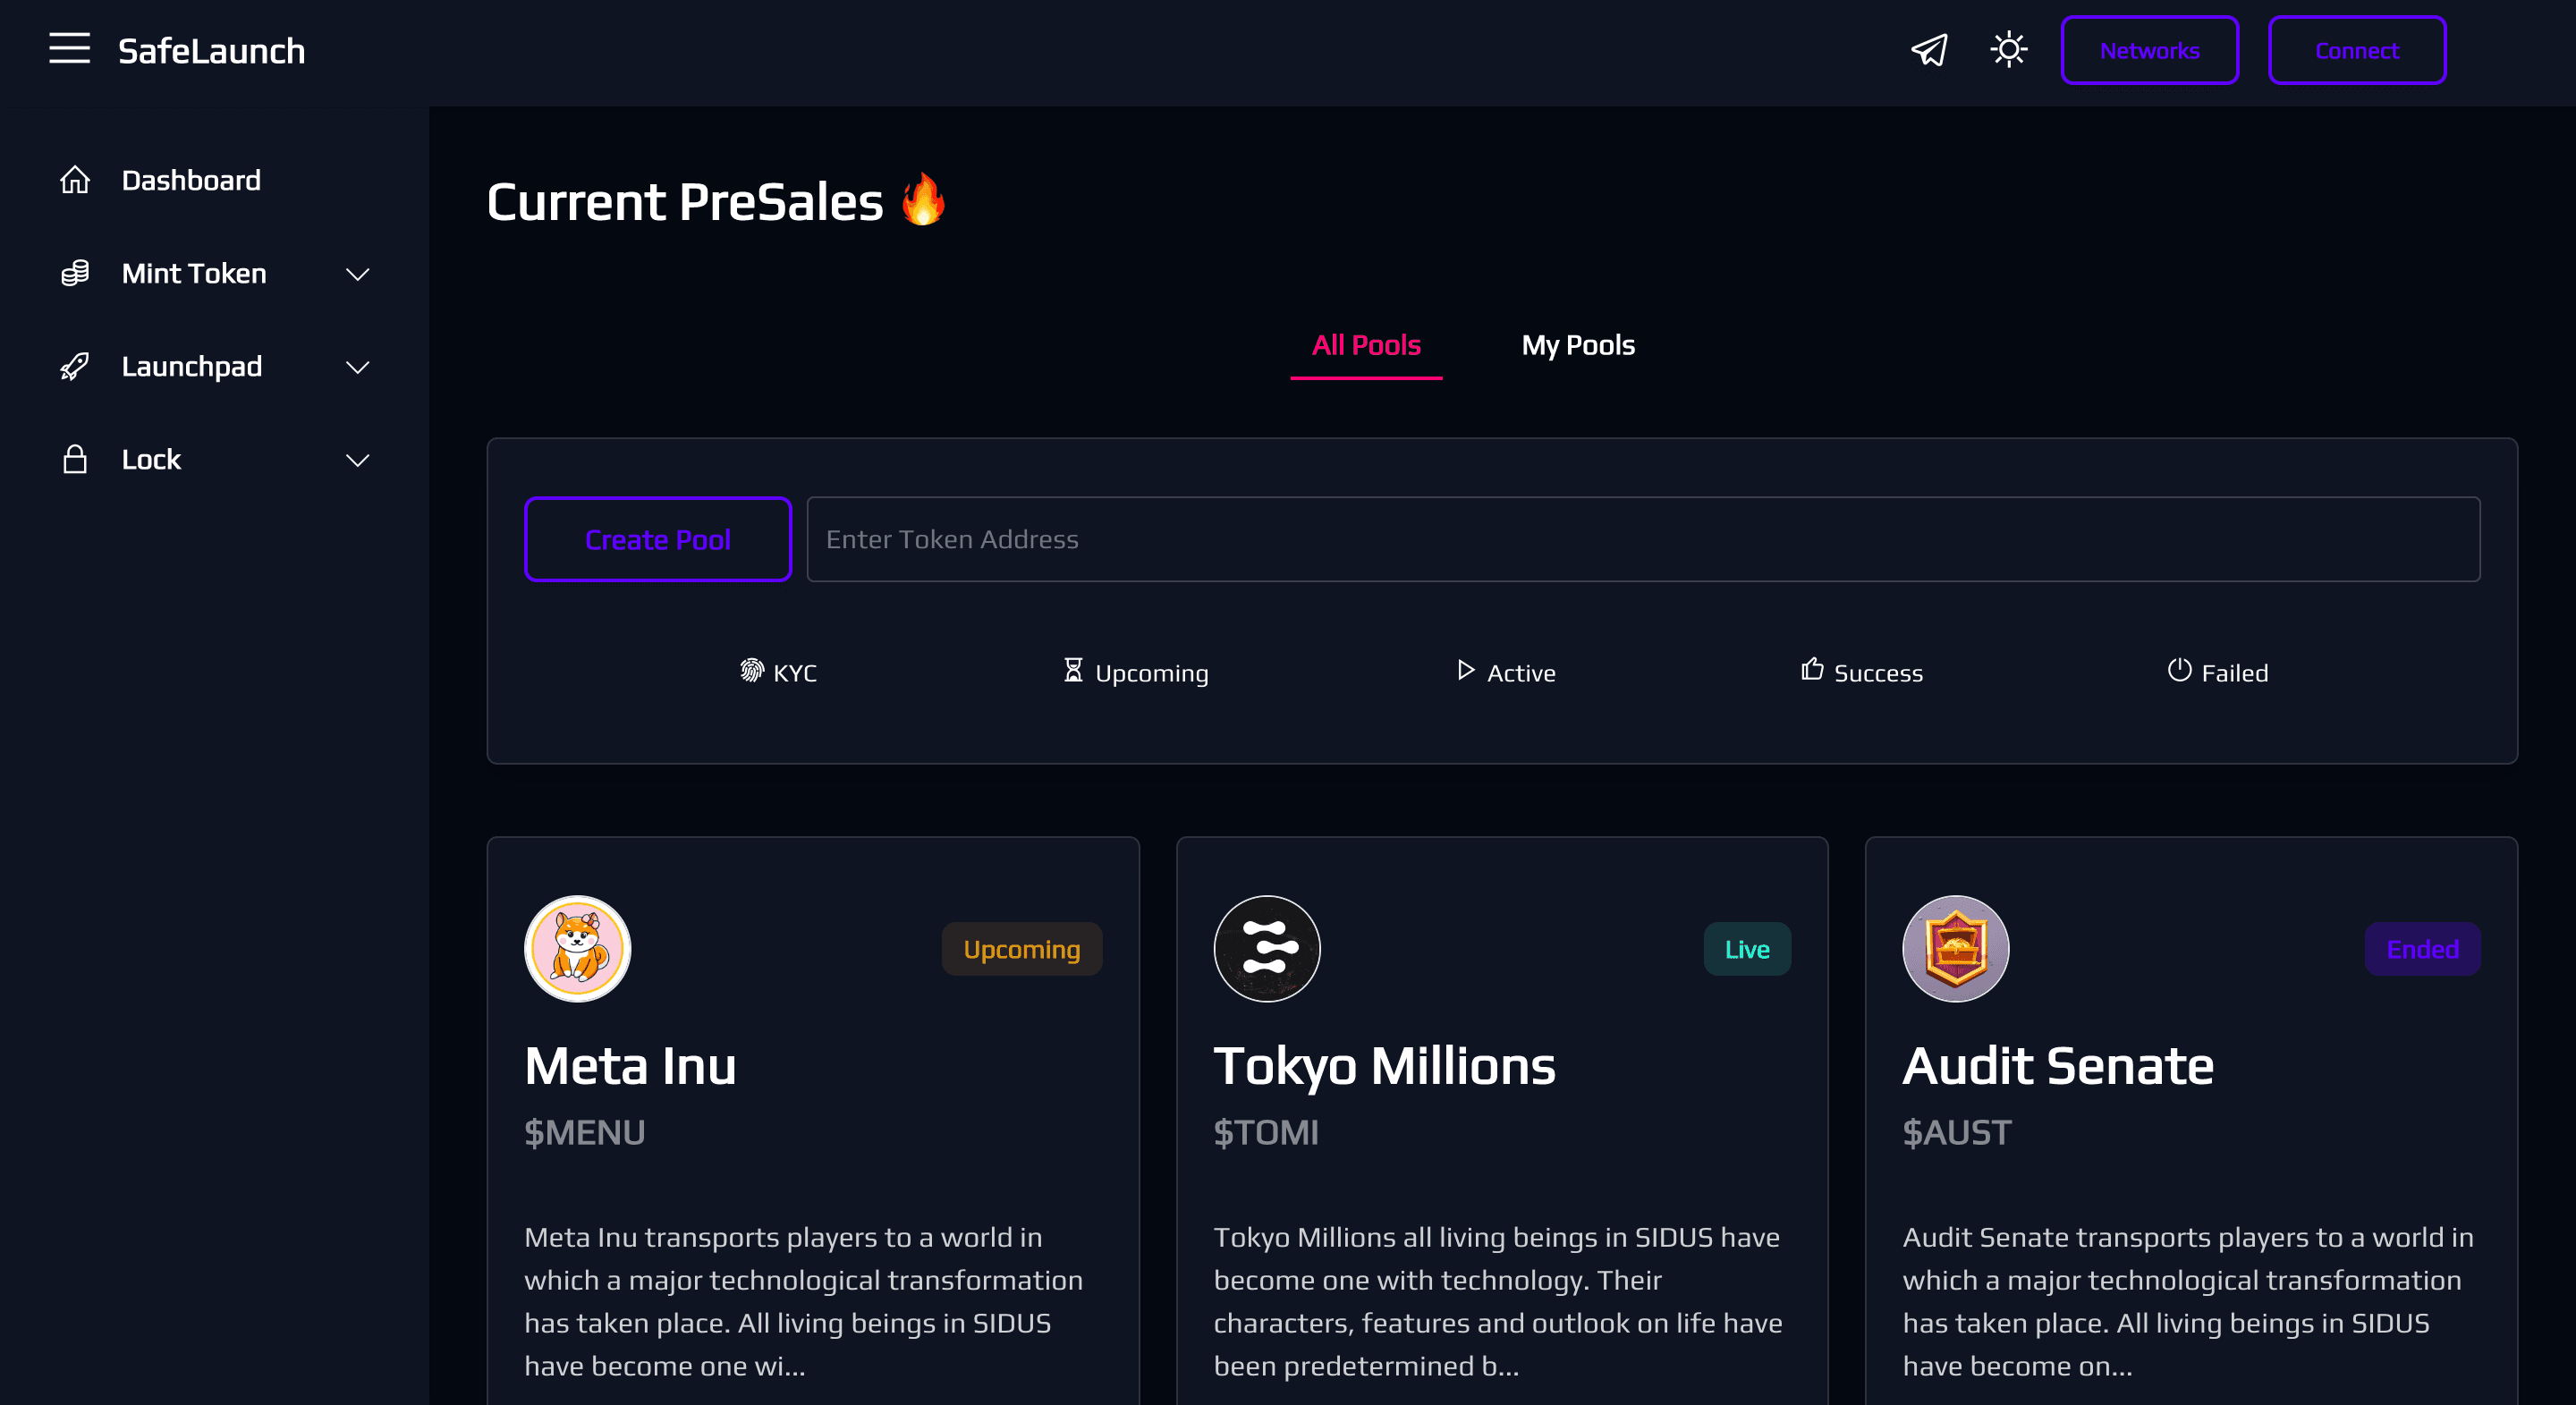Collapse the Lock section chevron
This screenshot has width=2576, height=1405.
point(358,459)
